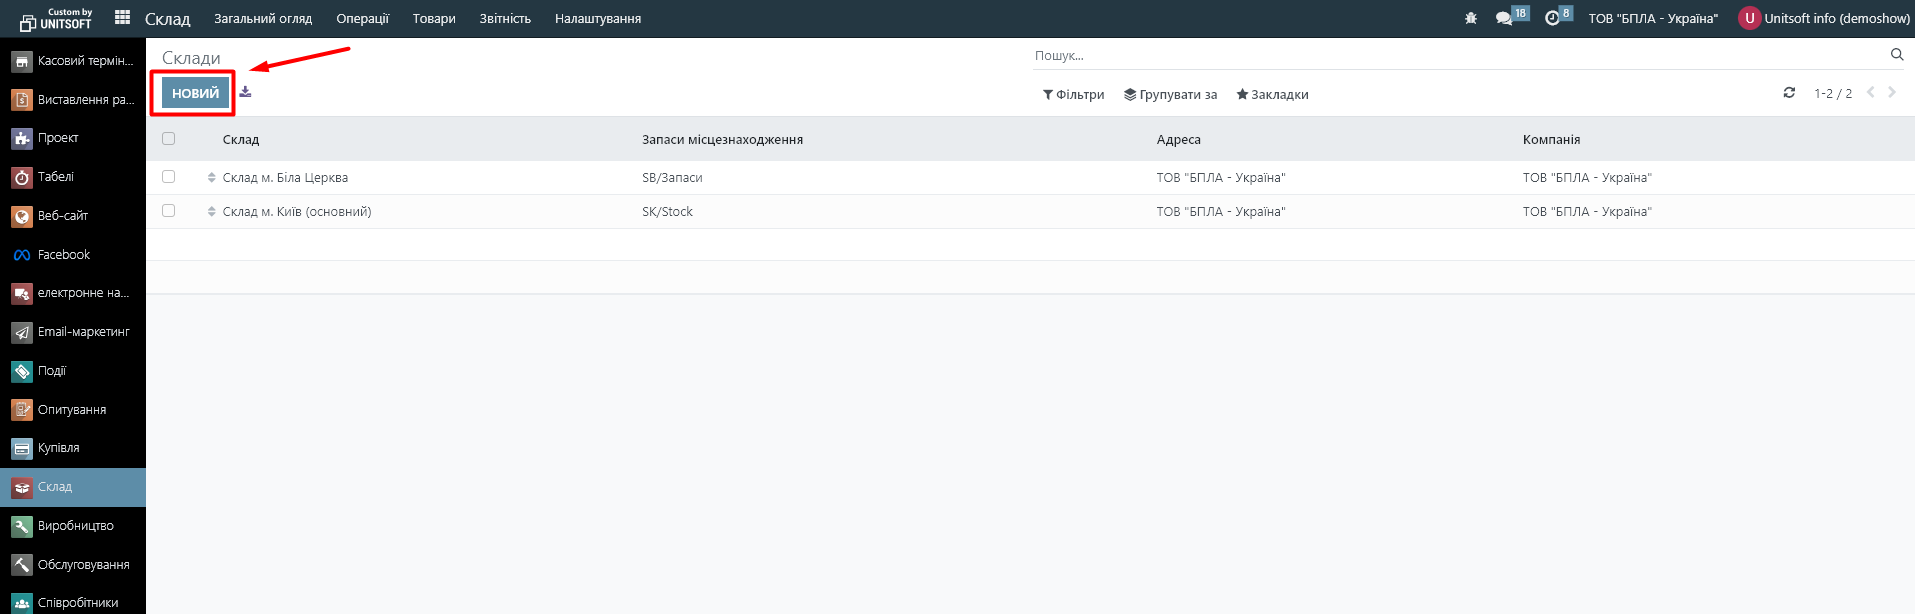Click the refresh list icon
The width and height of the screenshot is (1915, 614).
point(1789,93)
